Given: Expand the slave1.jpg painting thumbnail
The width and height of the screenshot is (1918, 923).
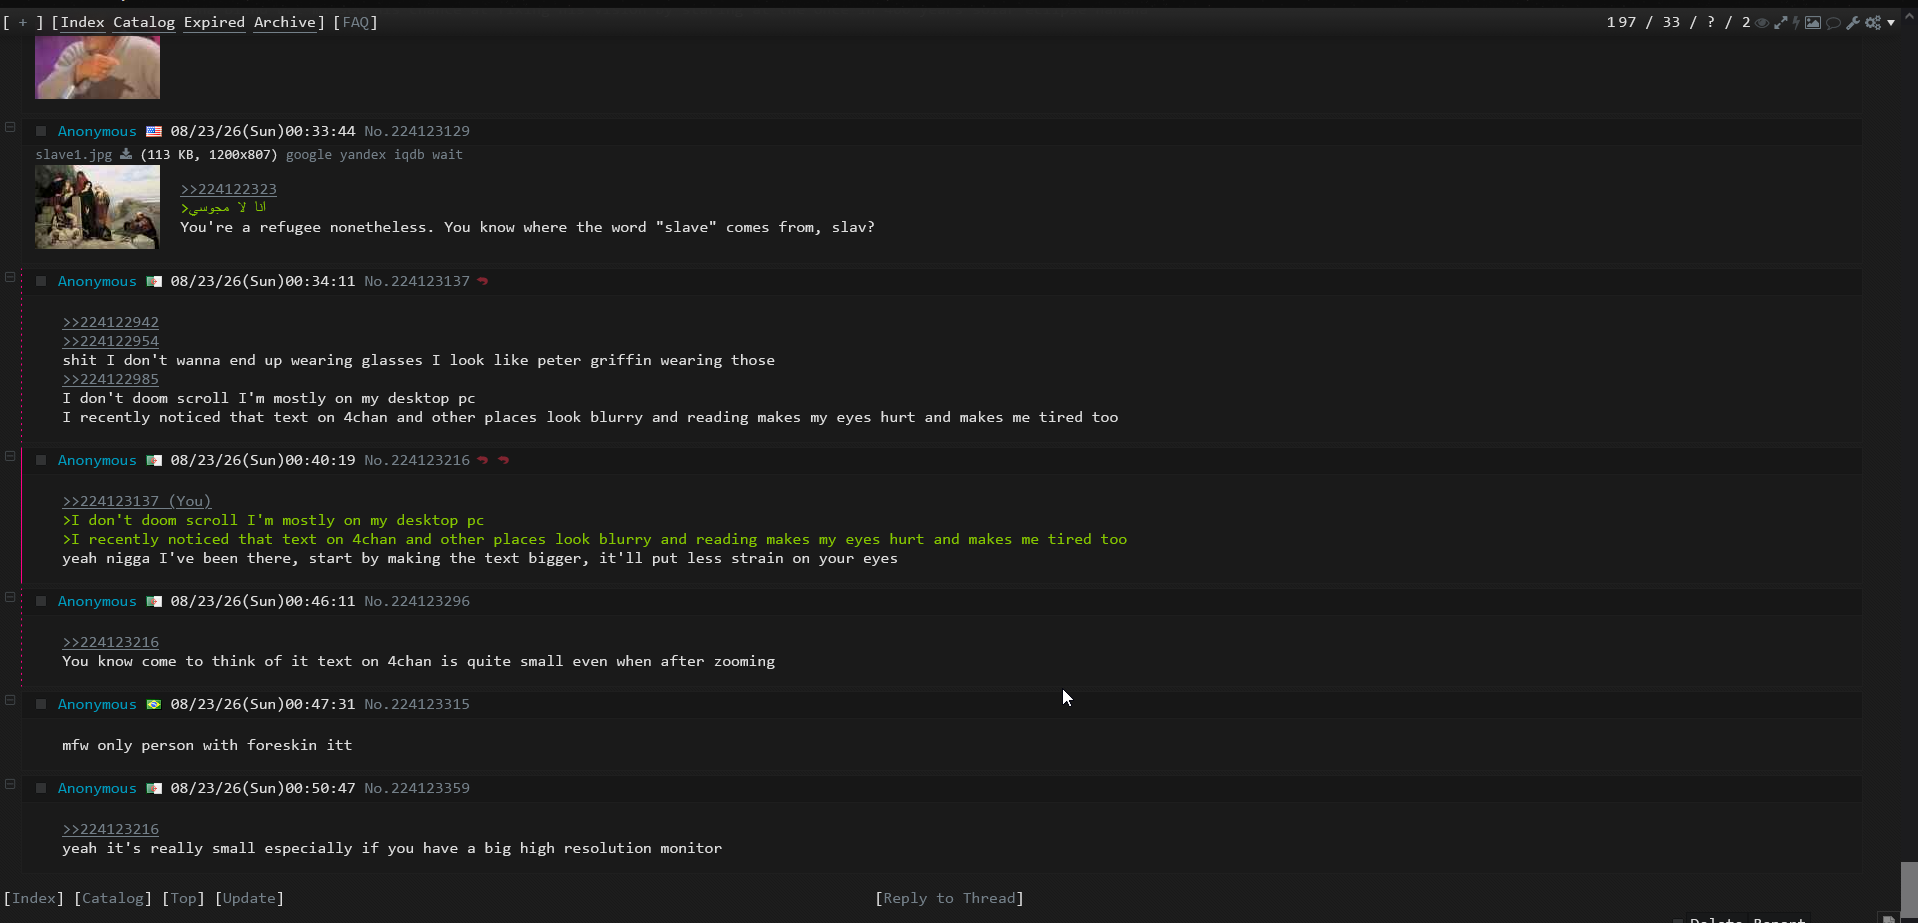Looking at the screenshot, I should [x=97, y=207].
